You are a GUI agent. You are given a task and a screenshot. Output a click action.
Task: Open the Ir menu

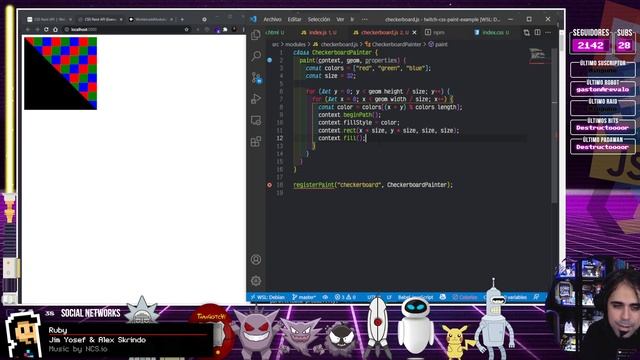(352, 19)
